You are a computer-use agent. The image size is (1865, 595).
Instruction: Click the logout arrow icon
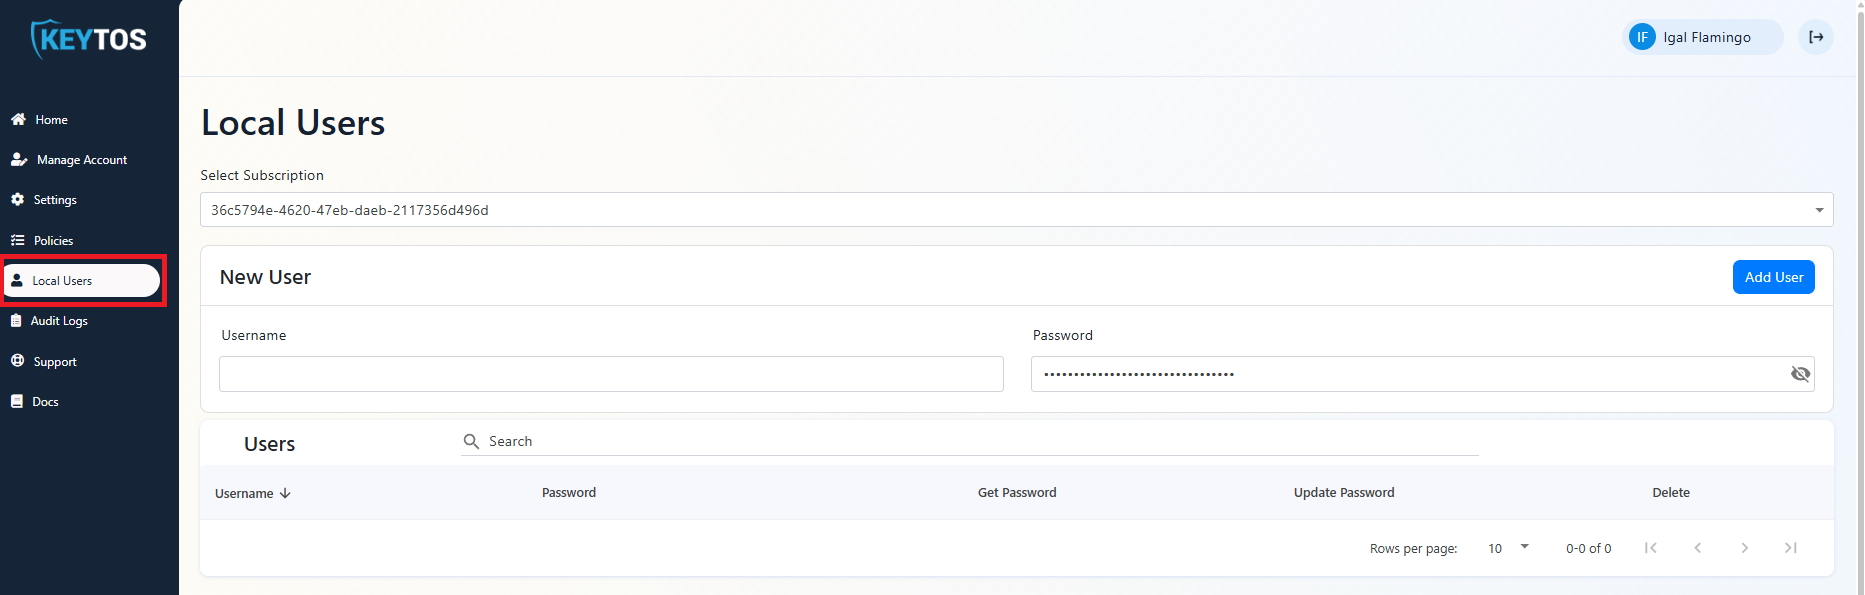click(1816, 37)
